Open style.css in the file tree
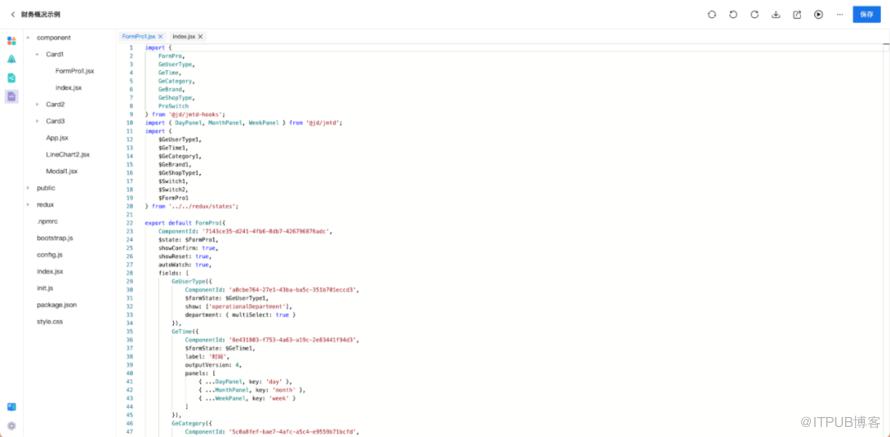 50,321
